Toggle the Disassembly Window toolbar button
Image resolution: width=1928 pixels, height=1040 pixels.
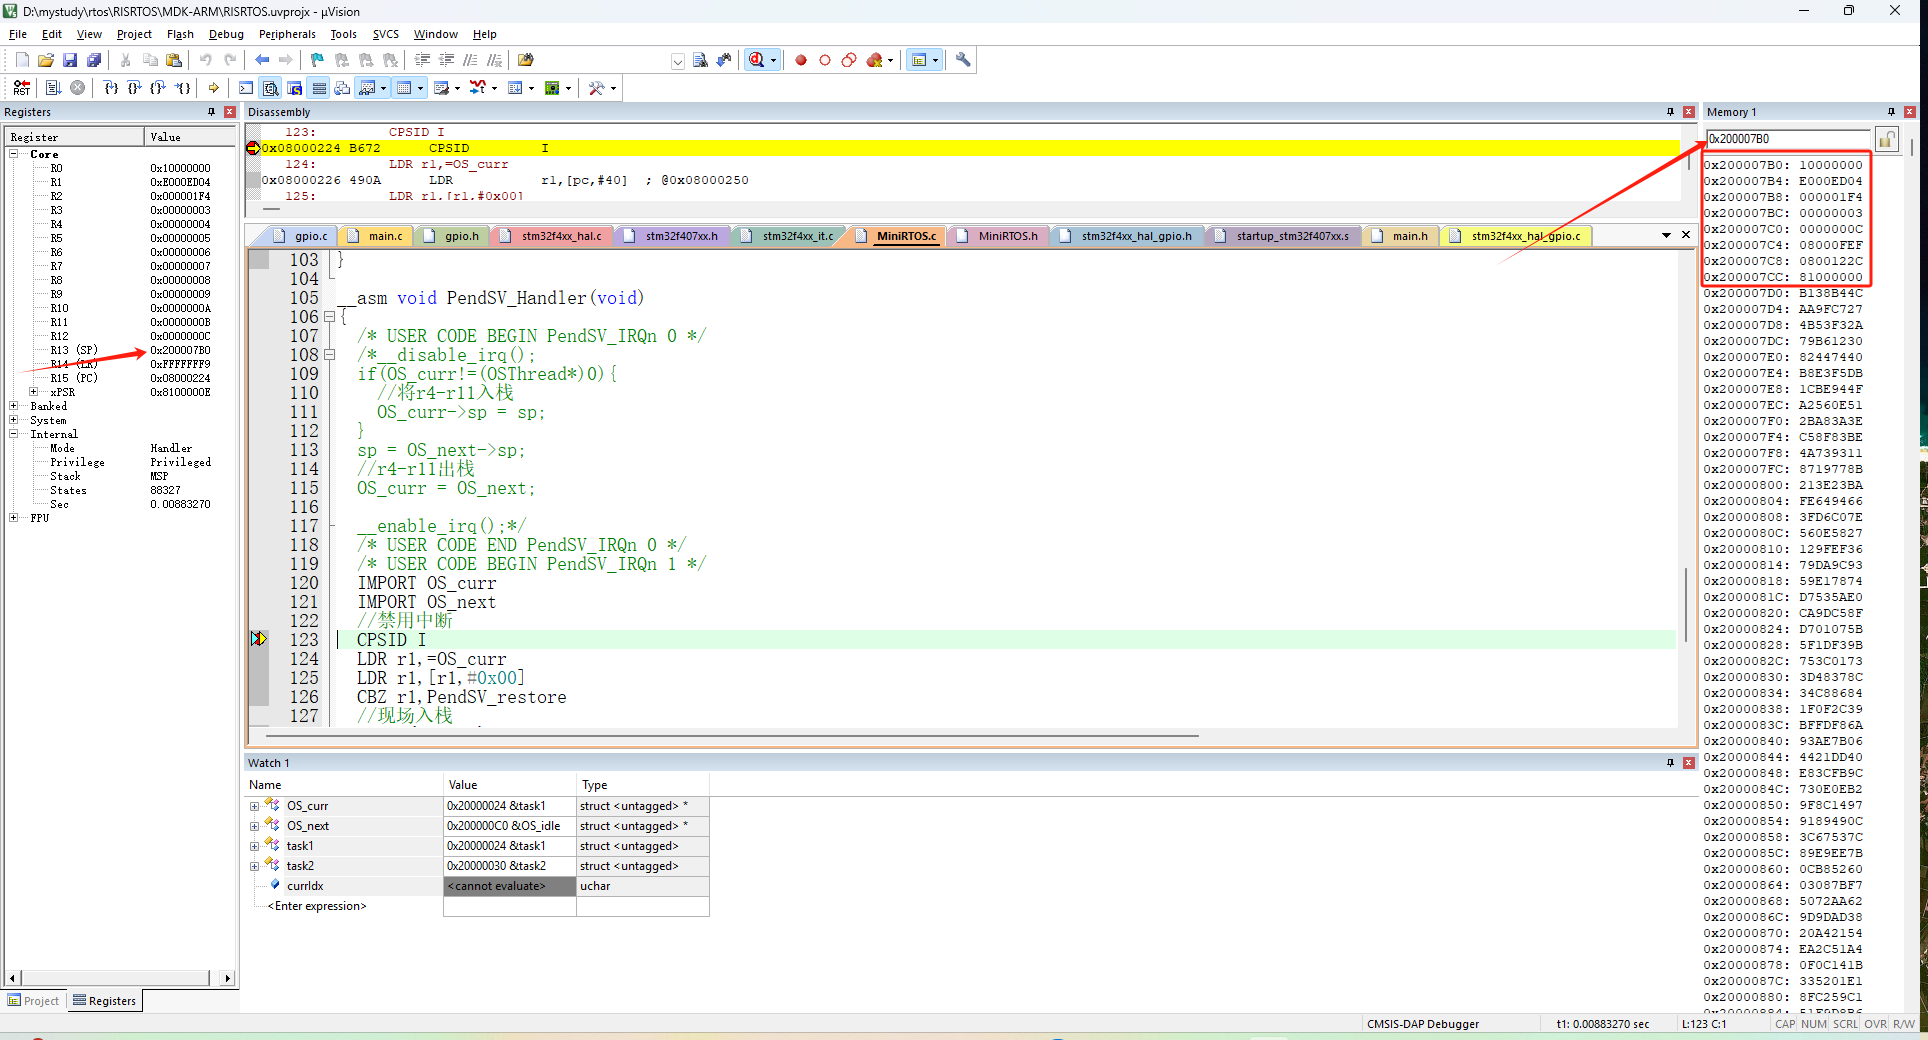pos(270,88)
